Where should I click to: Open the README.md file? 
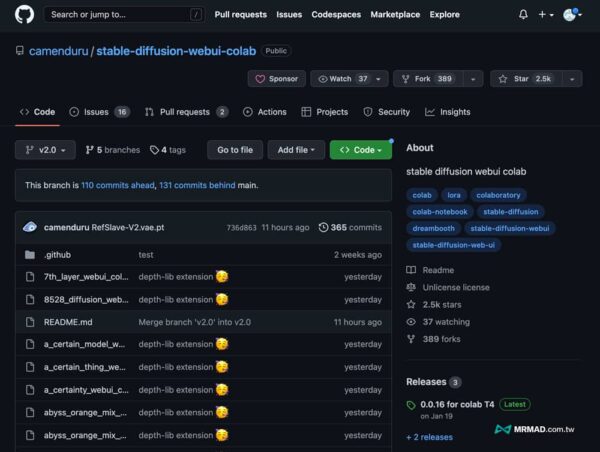coord(68,322)
